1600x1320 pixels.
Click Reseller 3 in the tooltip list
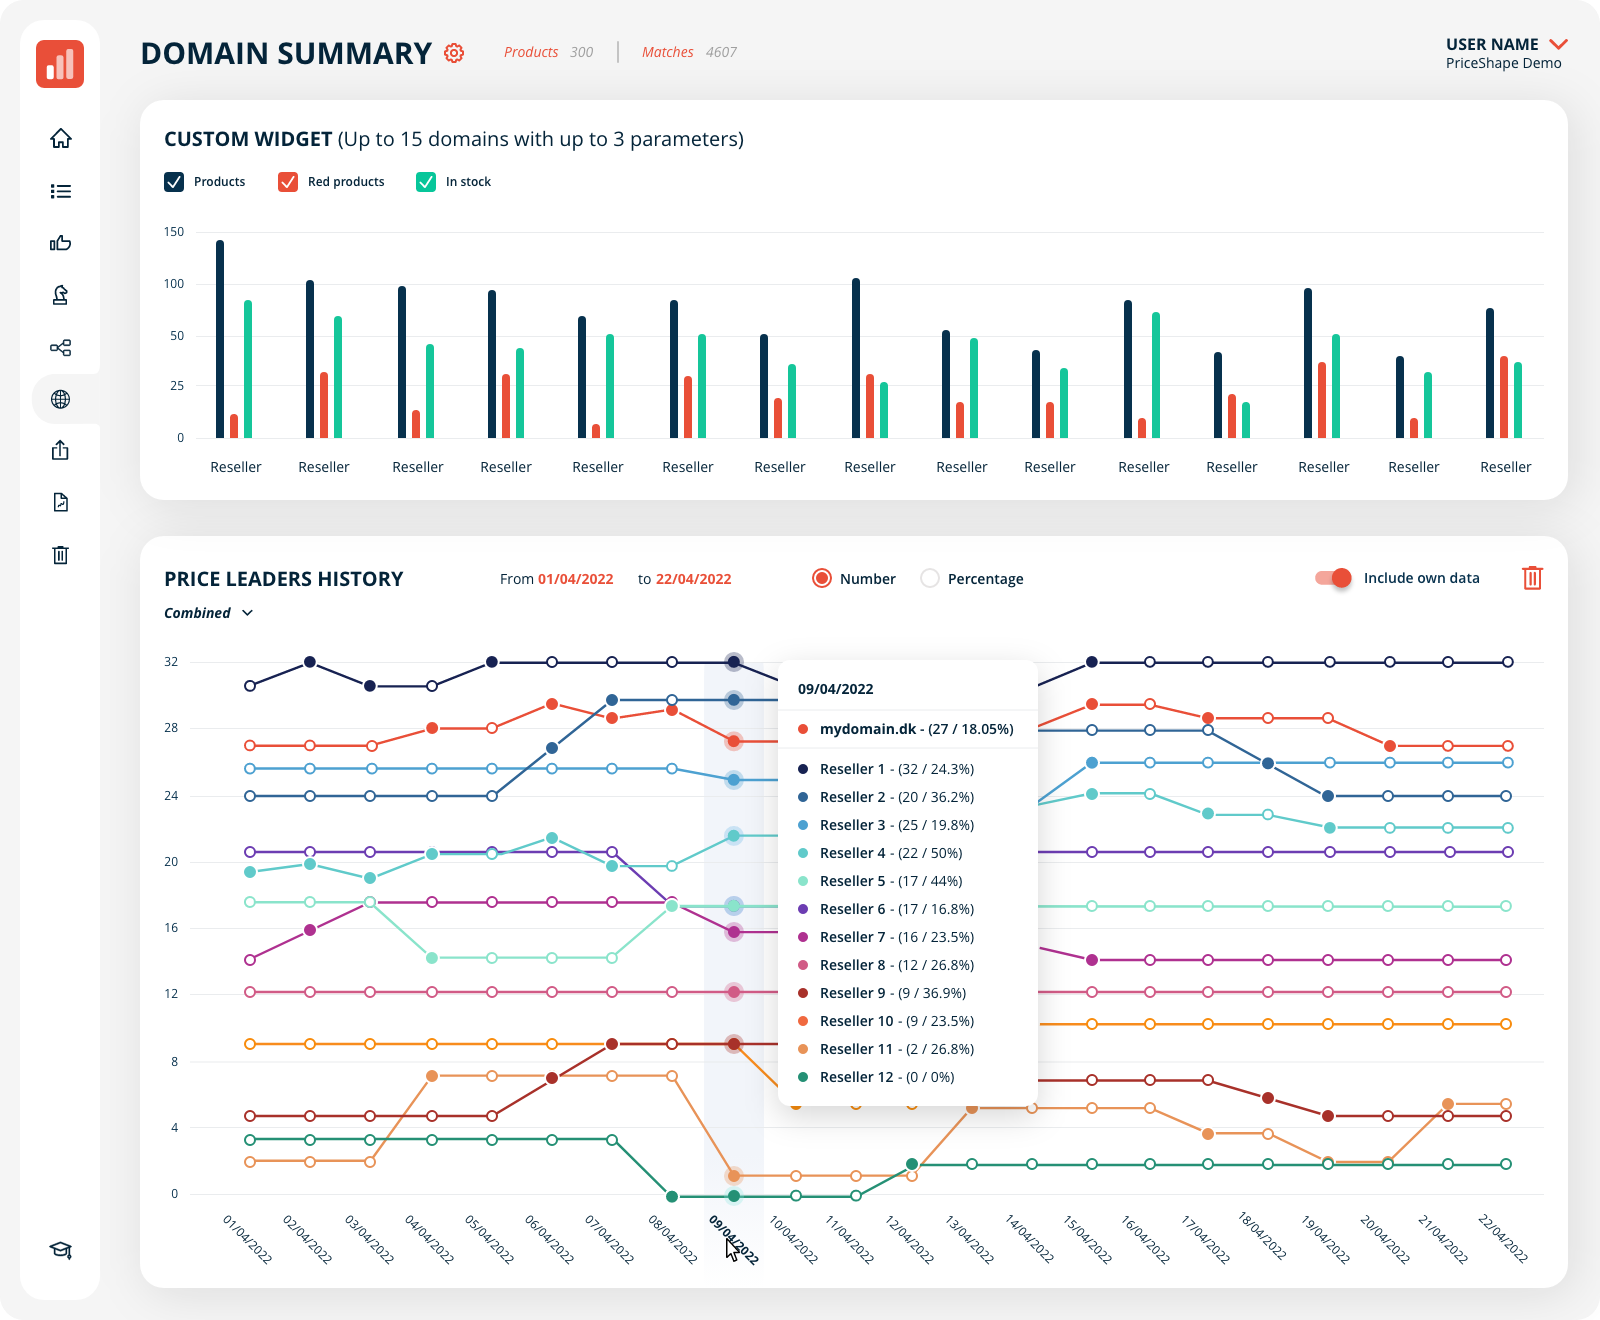[x=886, y=825]
